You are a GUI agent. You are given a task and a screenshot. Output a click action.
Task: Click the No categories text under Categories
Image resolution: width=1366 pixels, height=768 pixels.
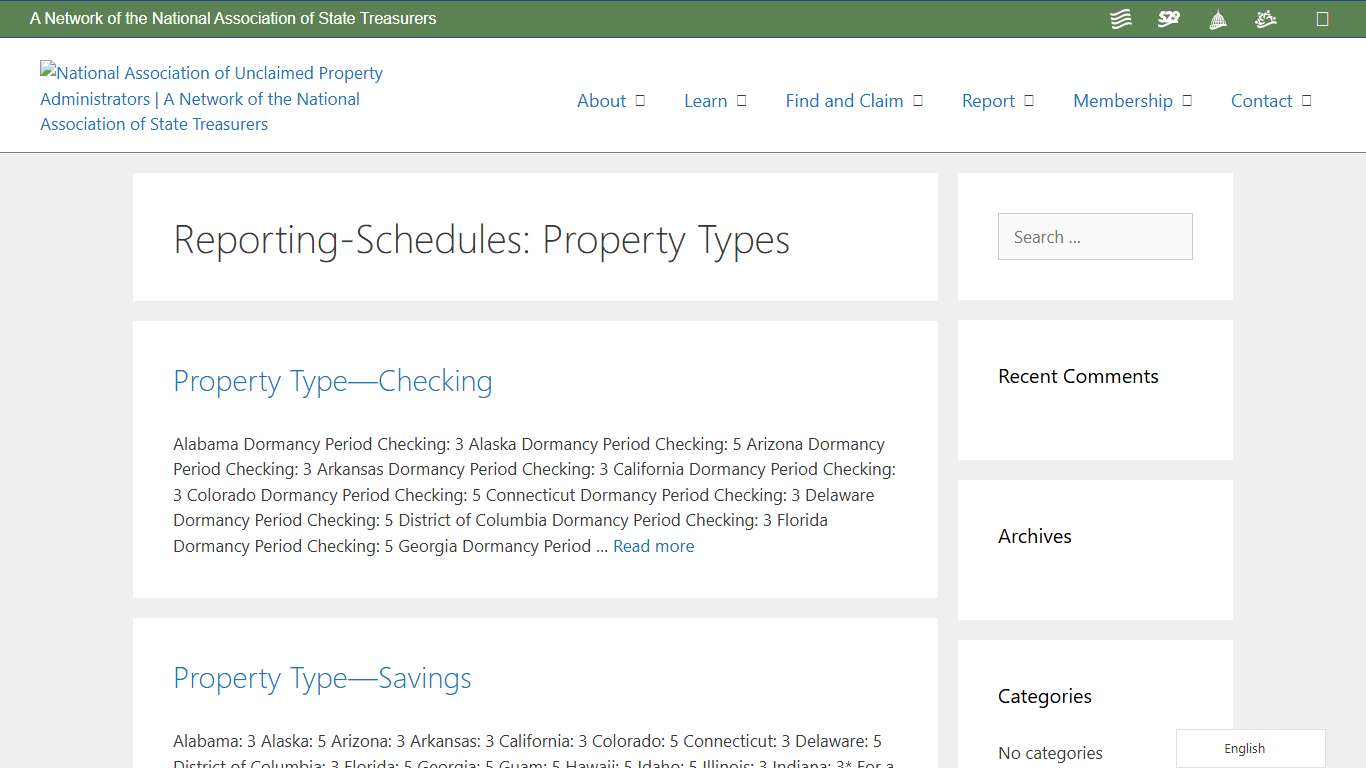tap(1050, 753)
